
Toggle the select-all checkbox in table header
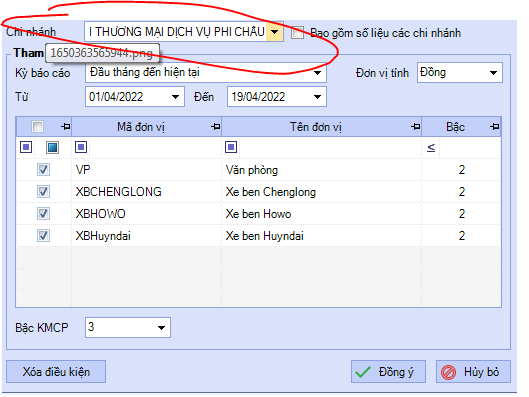point(37,127)
